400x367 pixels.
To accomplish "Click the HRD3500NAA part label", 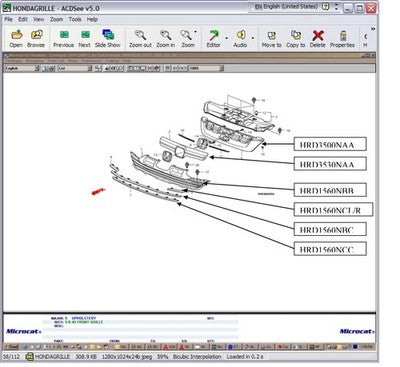I will pyautogui.click(x=330, y=144).
